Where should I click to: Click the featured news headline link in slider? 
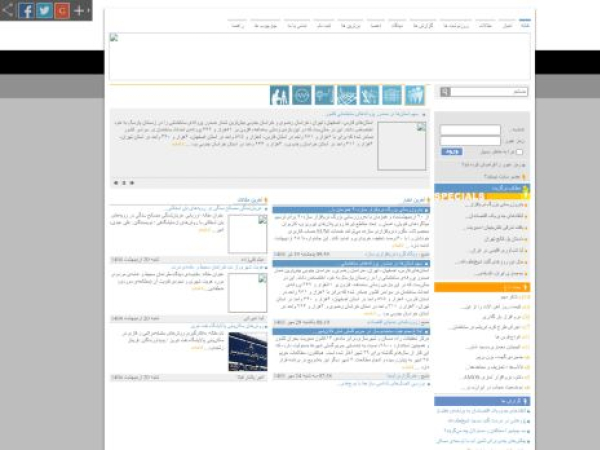tap(378, 114)
